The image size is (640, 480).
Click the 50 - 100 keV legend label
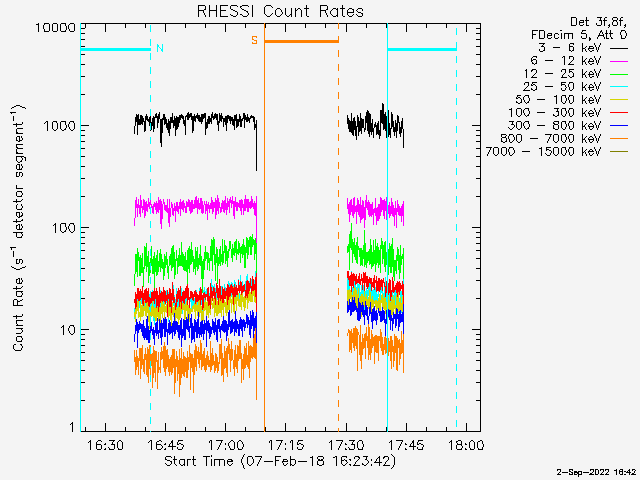558,100
